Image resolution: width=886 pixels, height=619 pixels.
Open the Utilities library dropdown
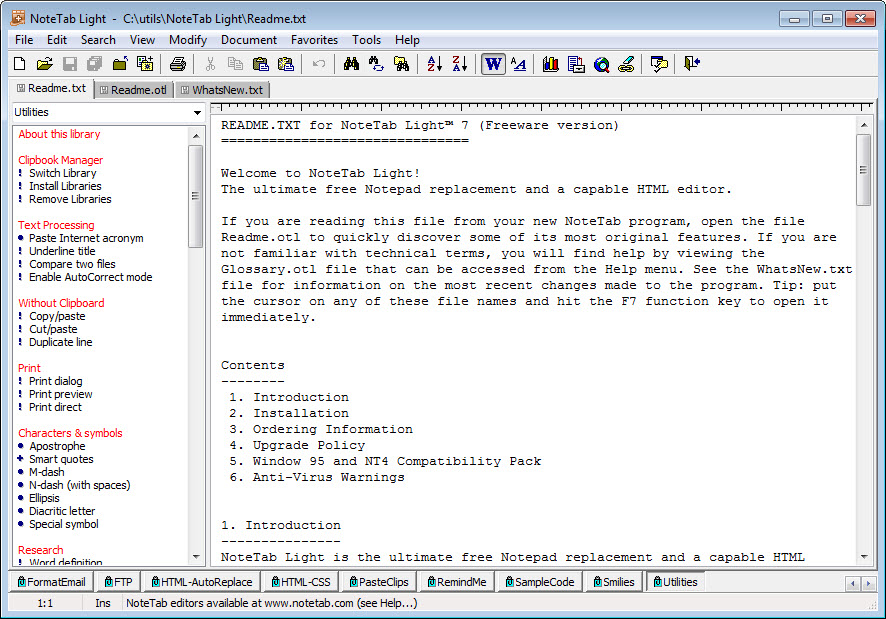click(197, 112)
